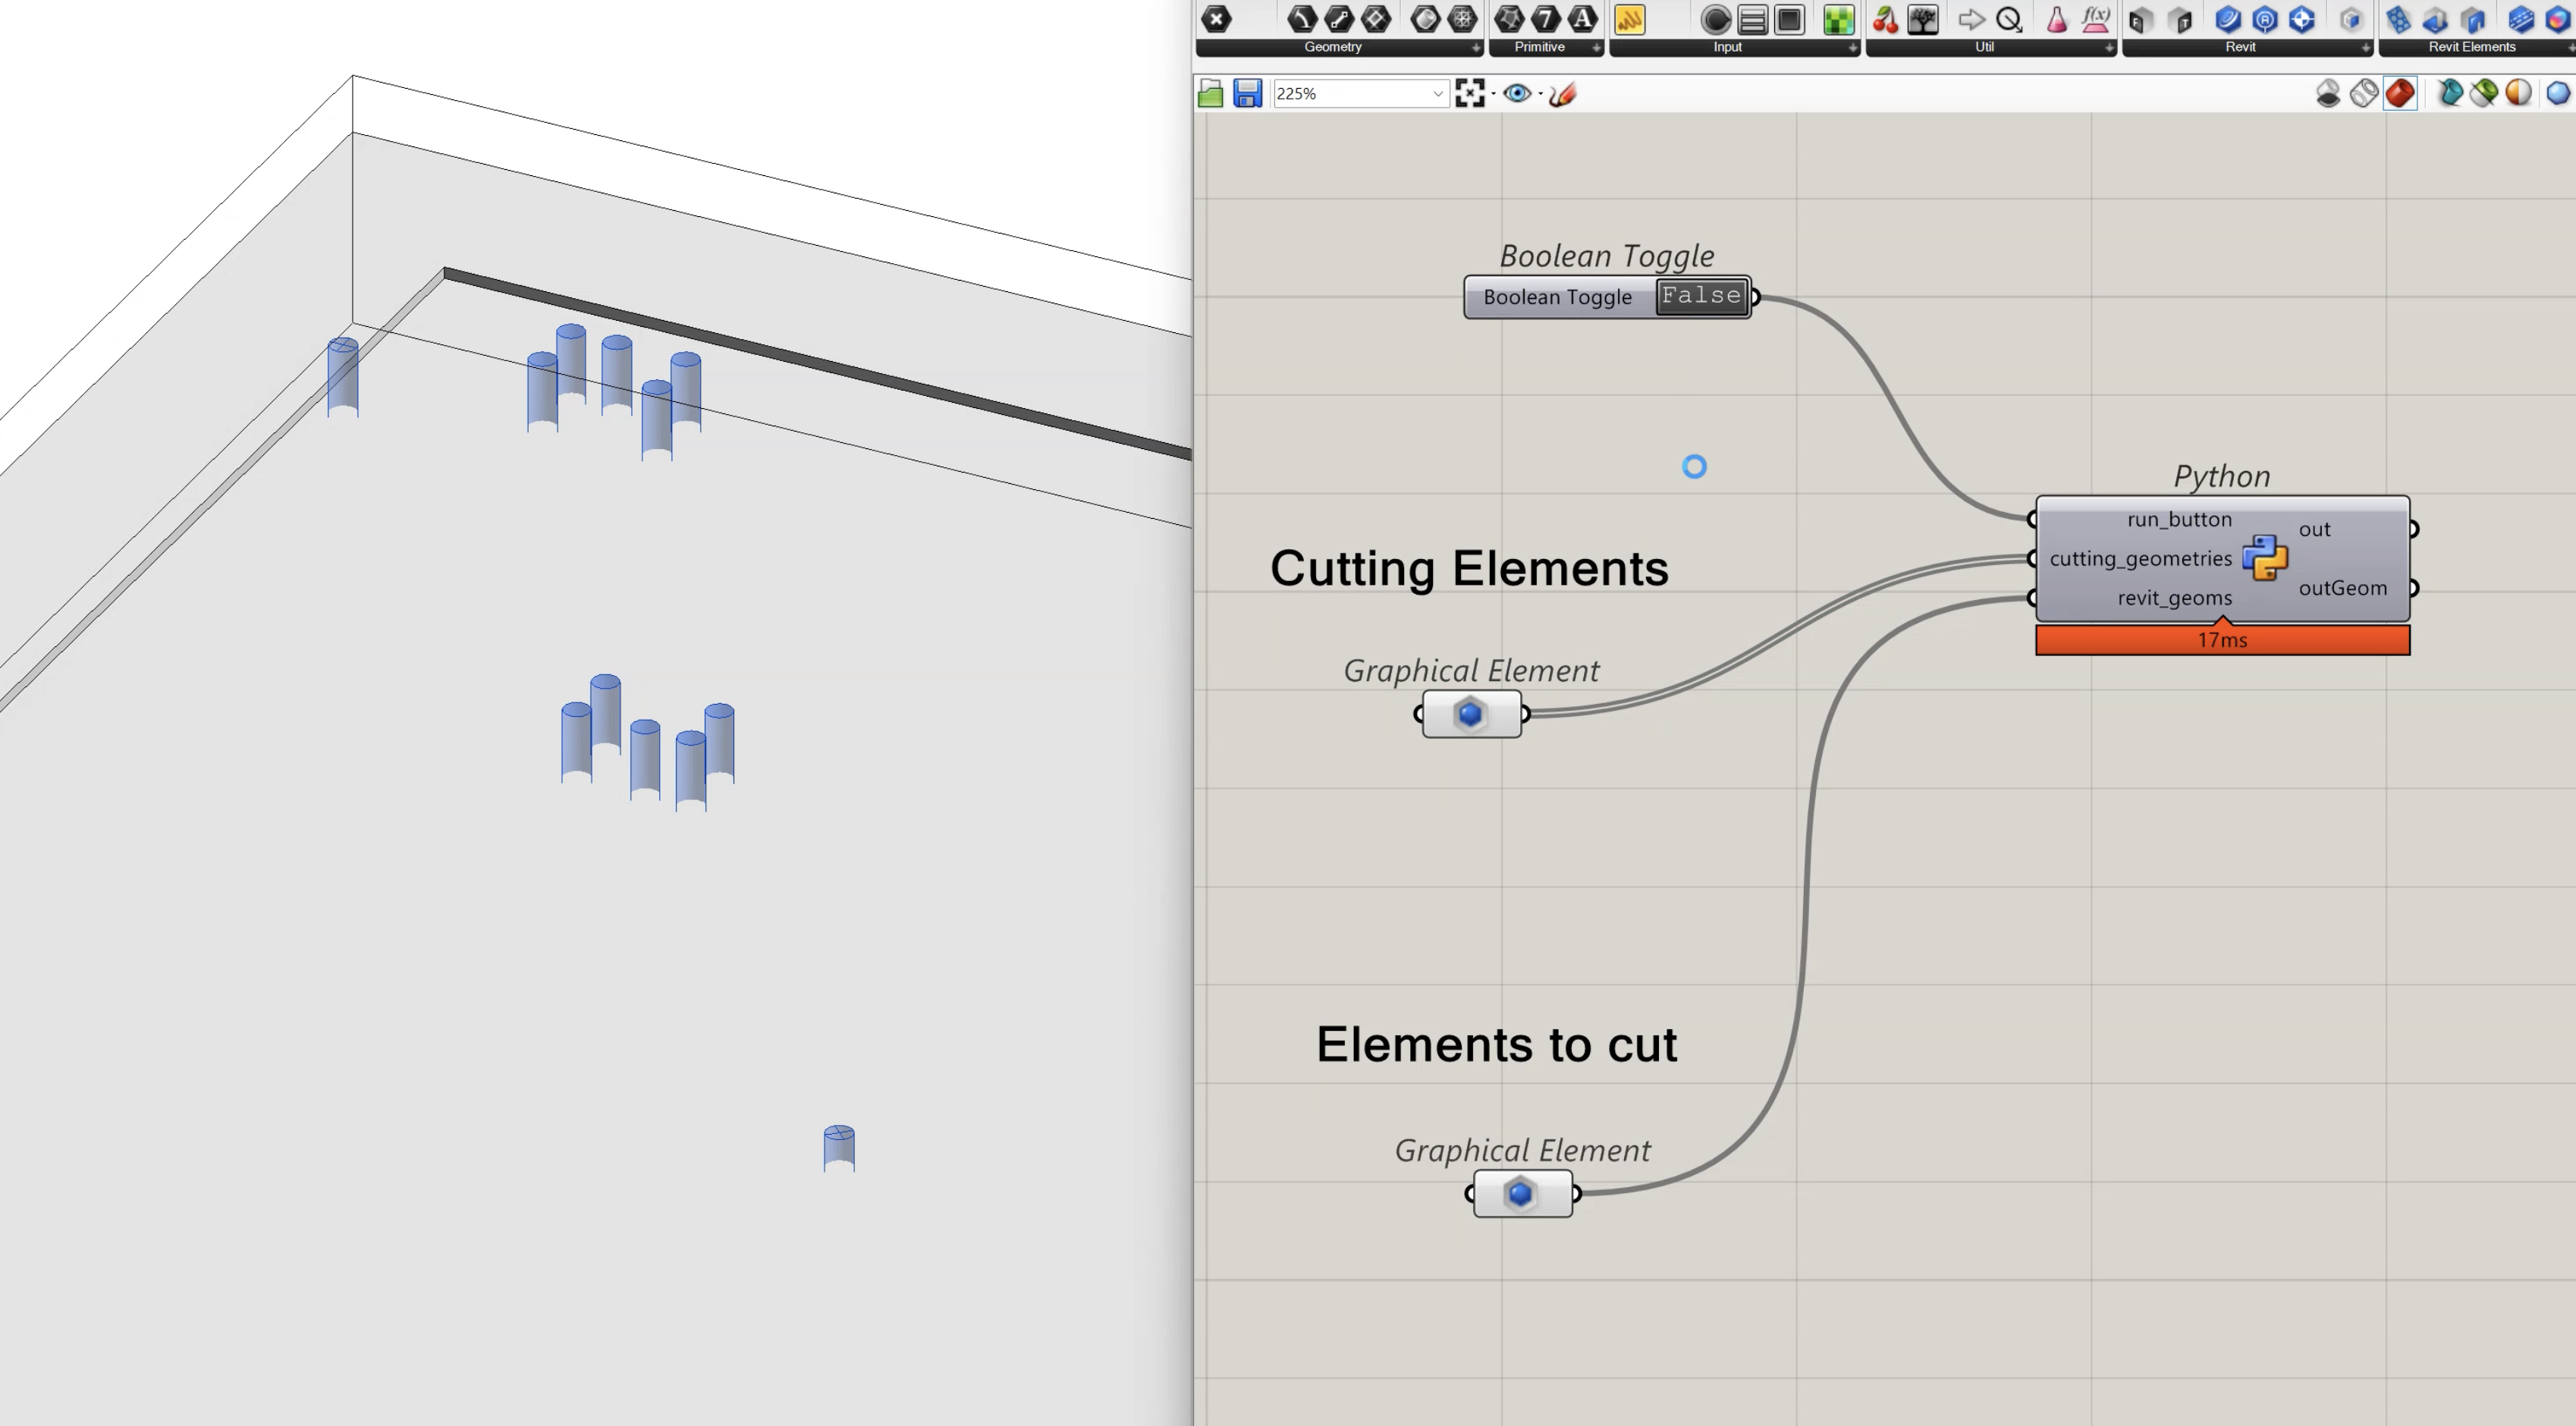Open the 225% zoom level dropdown arrow
The image size is (2576, 1426).
tap(1438, 93)
